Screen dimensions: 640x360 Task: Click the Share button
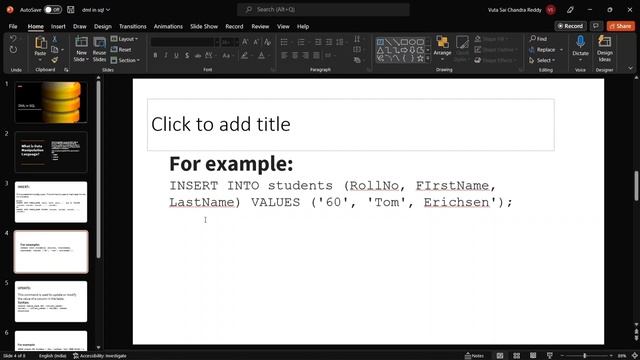point(621,26)
